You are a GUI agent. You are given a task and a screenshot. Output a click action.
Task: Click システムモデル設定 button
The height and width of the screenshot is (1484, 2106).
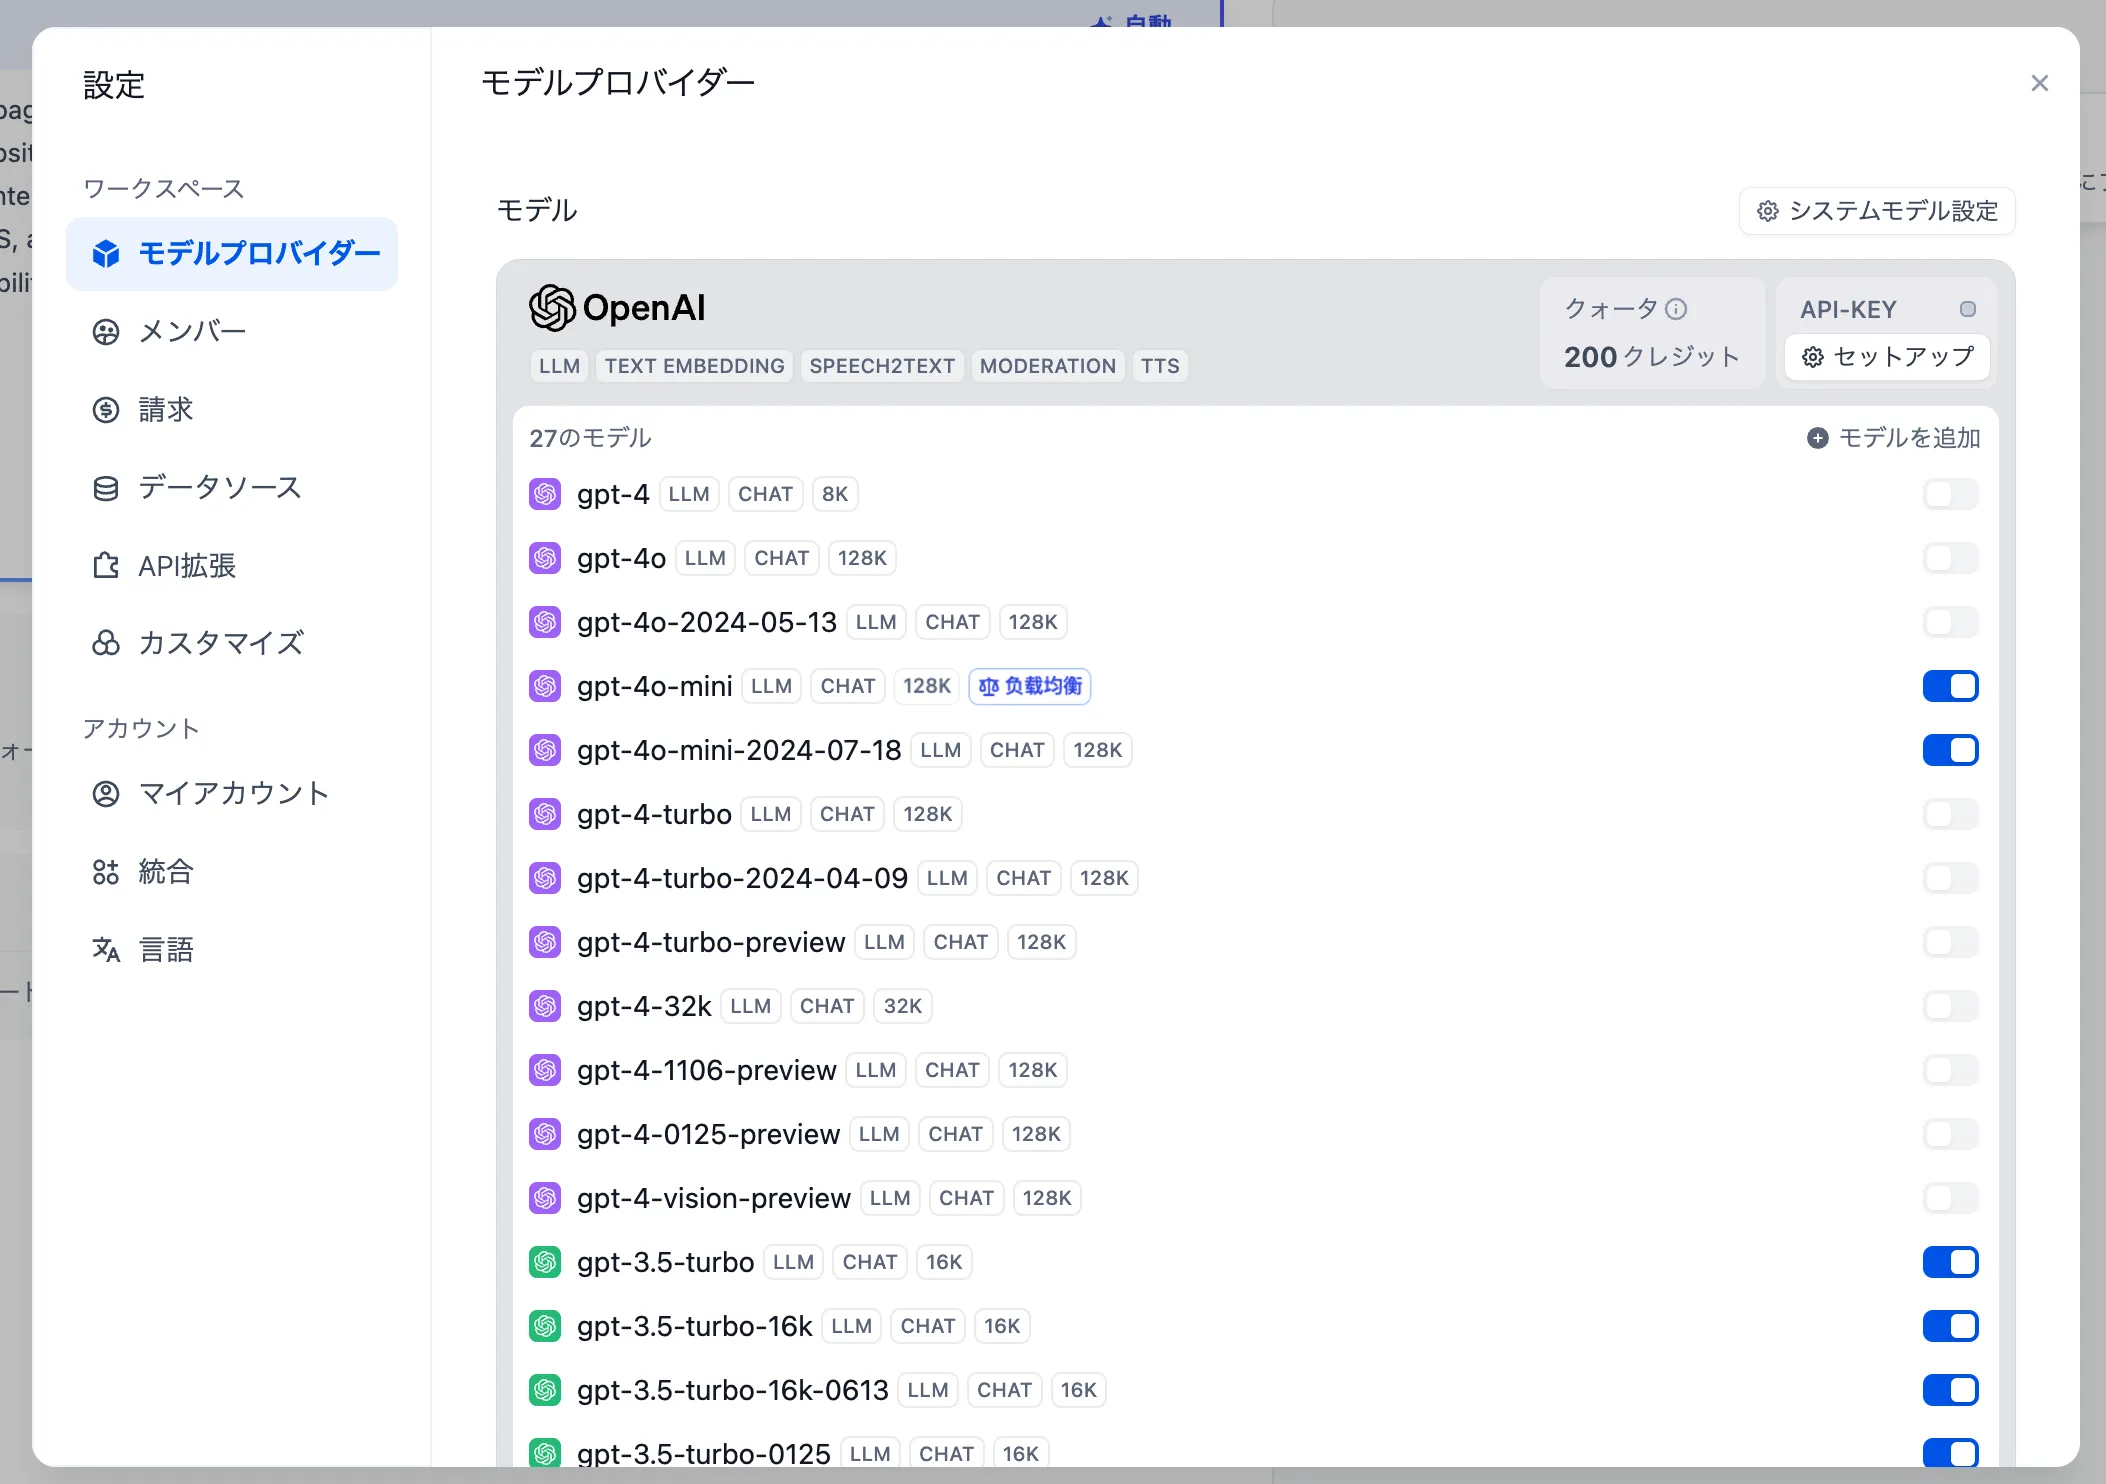[1877, 211]
